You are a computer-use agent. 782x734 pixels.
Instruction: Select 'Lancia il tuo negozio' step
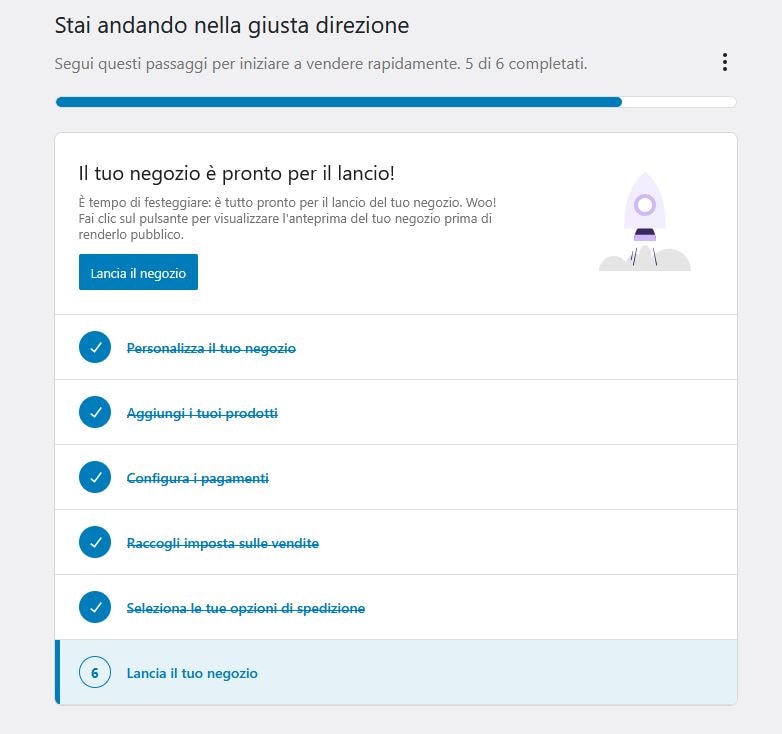coord(395,672)
